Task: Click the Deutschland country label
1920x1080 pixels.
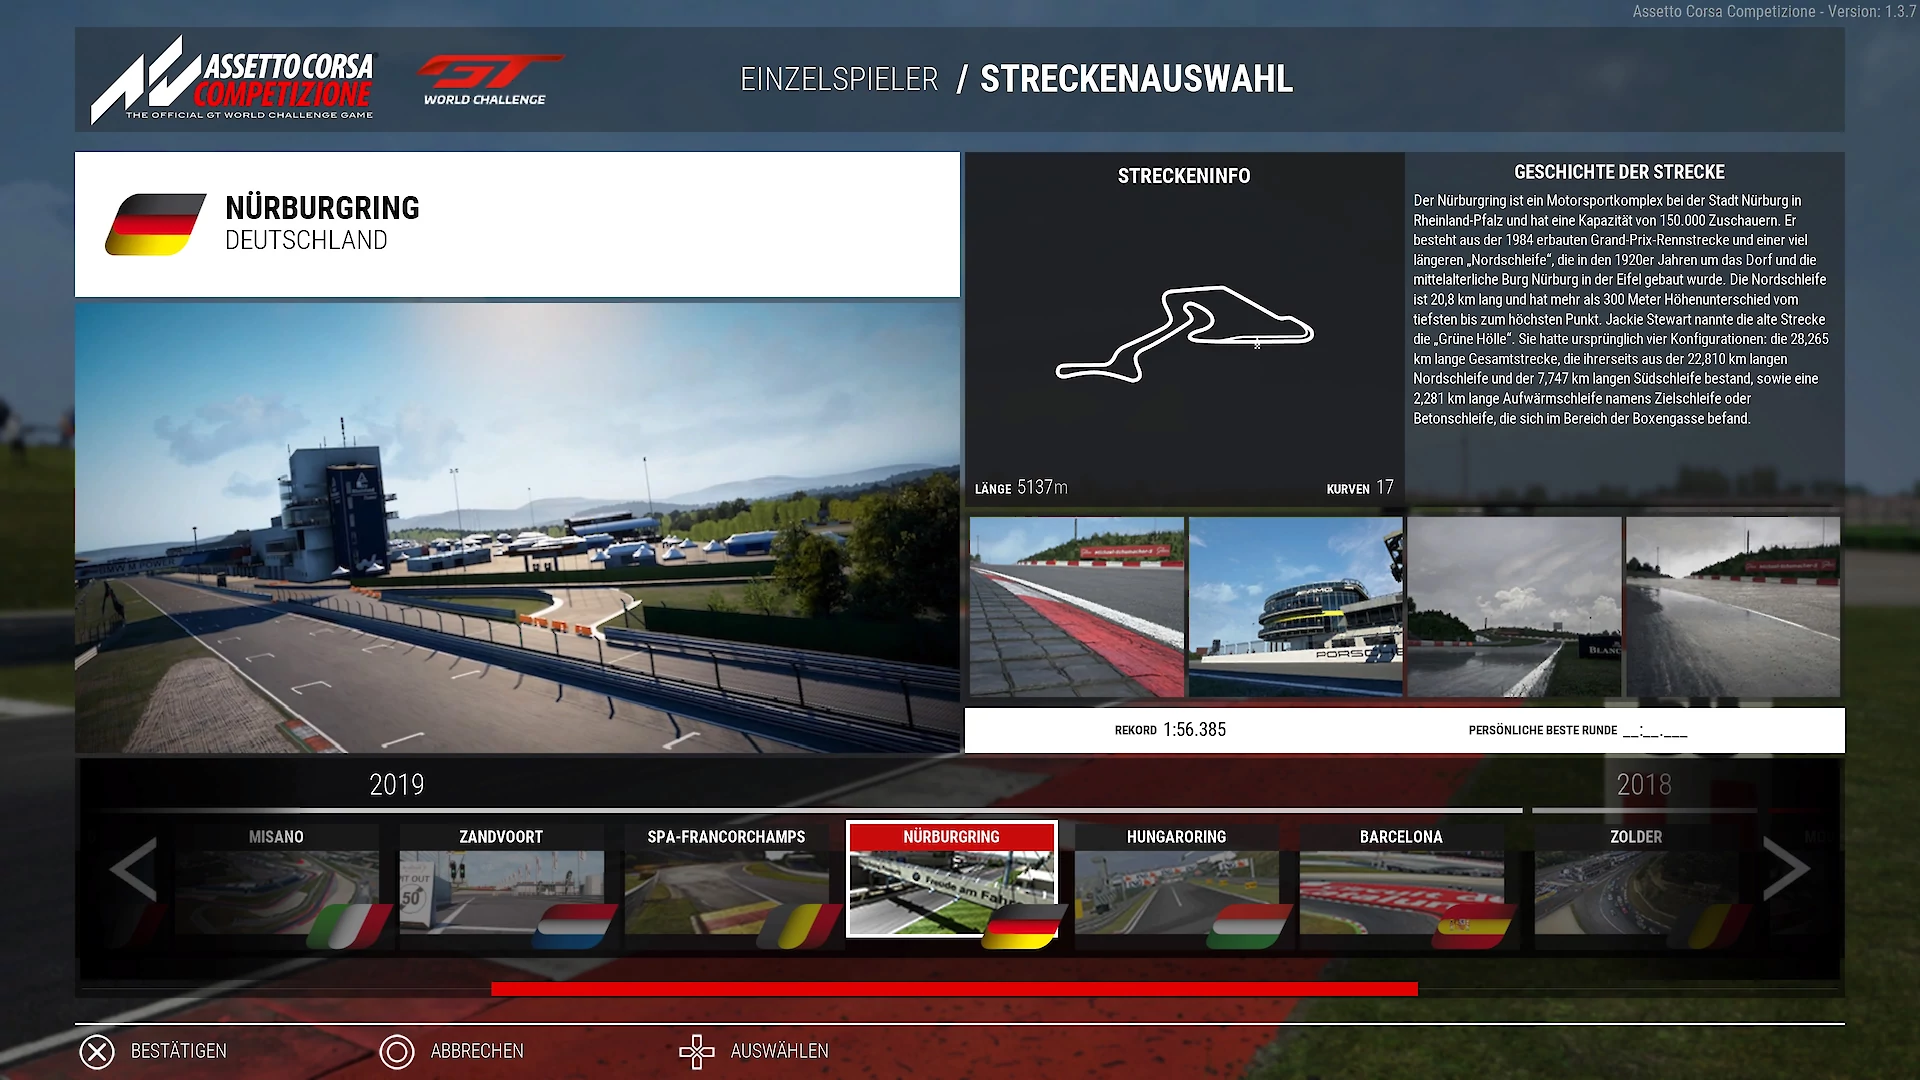Action: click(306, 241)
